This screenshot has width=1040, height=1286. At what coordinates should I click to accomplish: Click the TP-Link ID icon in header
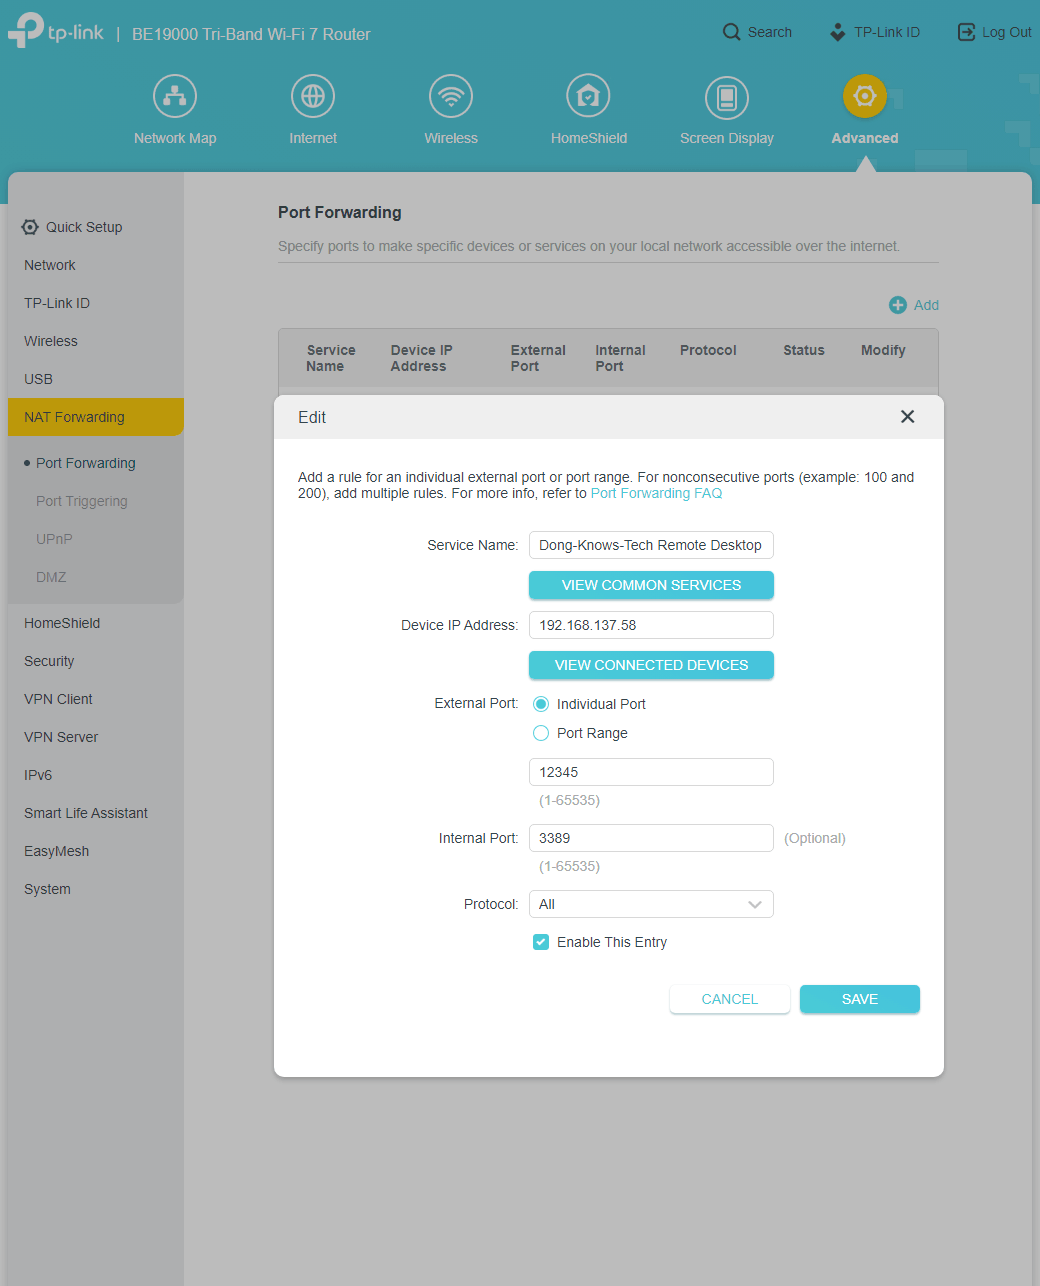(x=838, y=32)
